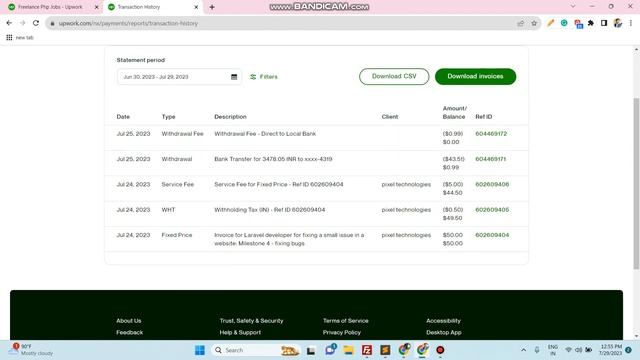Open Windows Start button
The width and height of the screenshot is (640, 360).
click(x=200, y=350)
